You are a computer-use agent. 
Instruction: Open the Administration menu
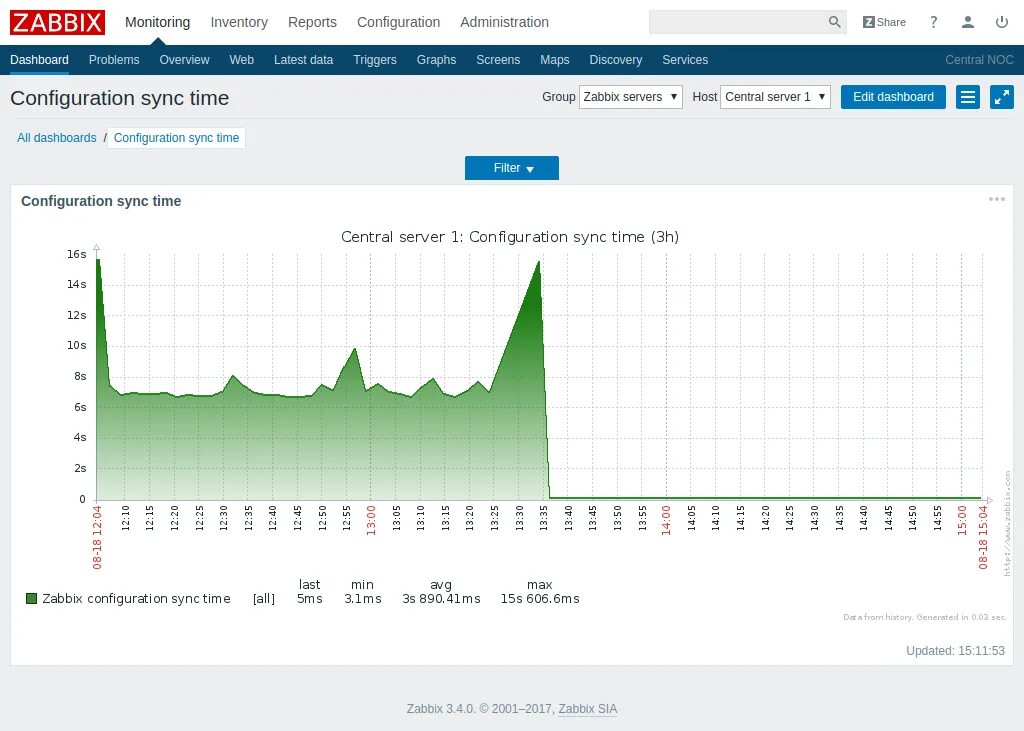[x=504, y=22]
